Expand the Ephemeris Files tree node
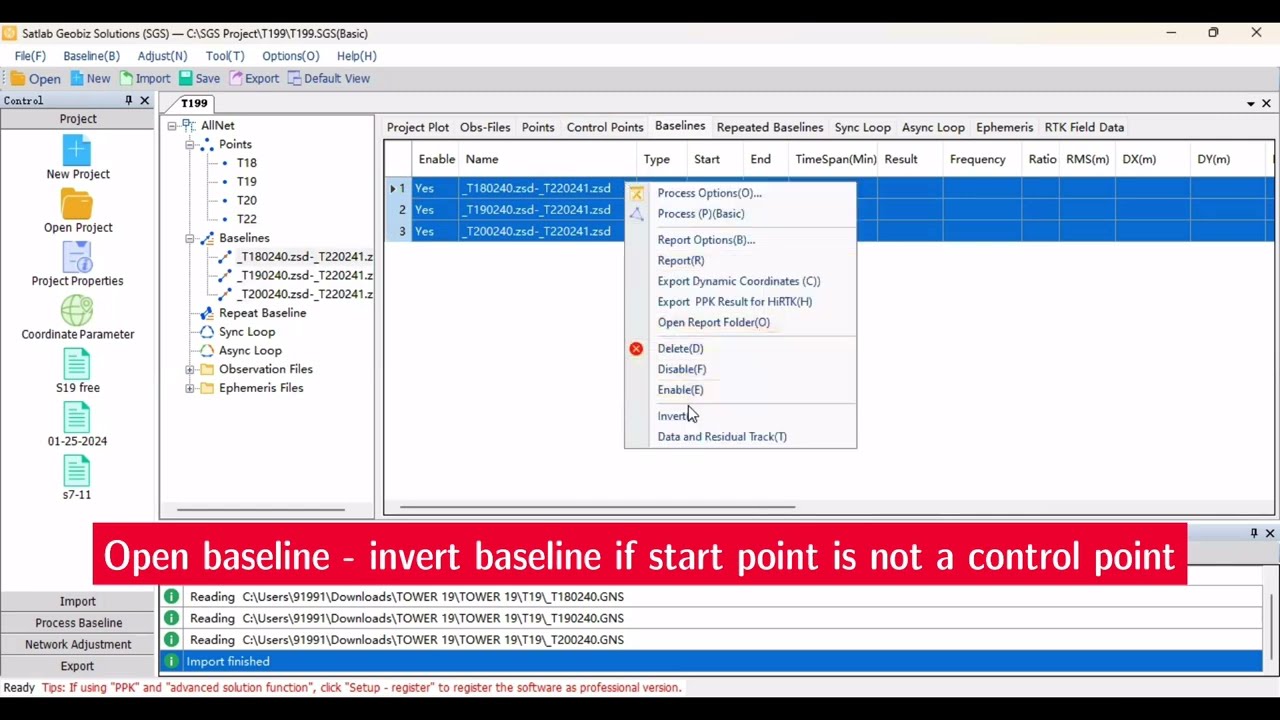1280x720 pixels. (190, 388)
